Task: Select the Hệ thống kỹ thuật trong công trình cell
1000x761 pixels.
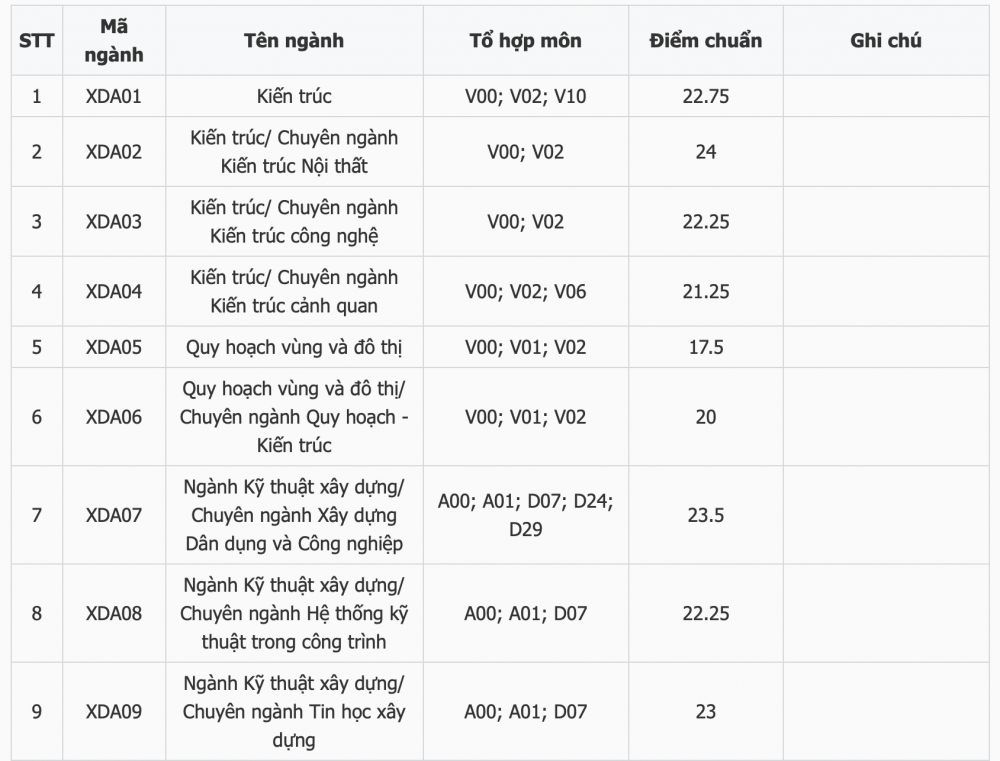Action: [x=294, y=614]
